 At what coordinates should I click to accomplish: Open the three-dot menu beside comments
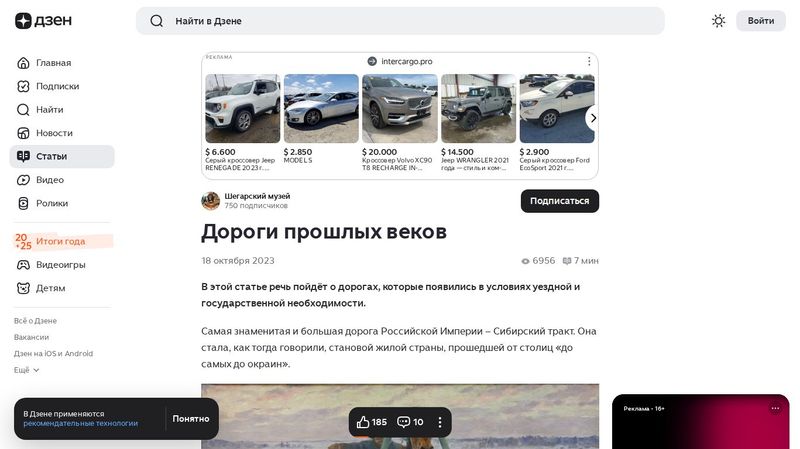(x=440, y=422)
